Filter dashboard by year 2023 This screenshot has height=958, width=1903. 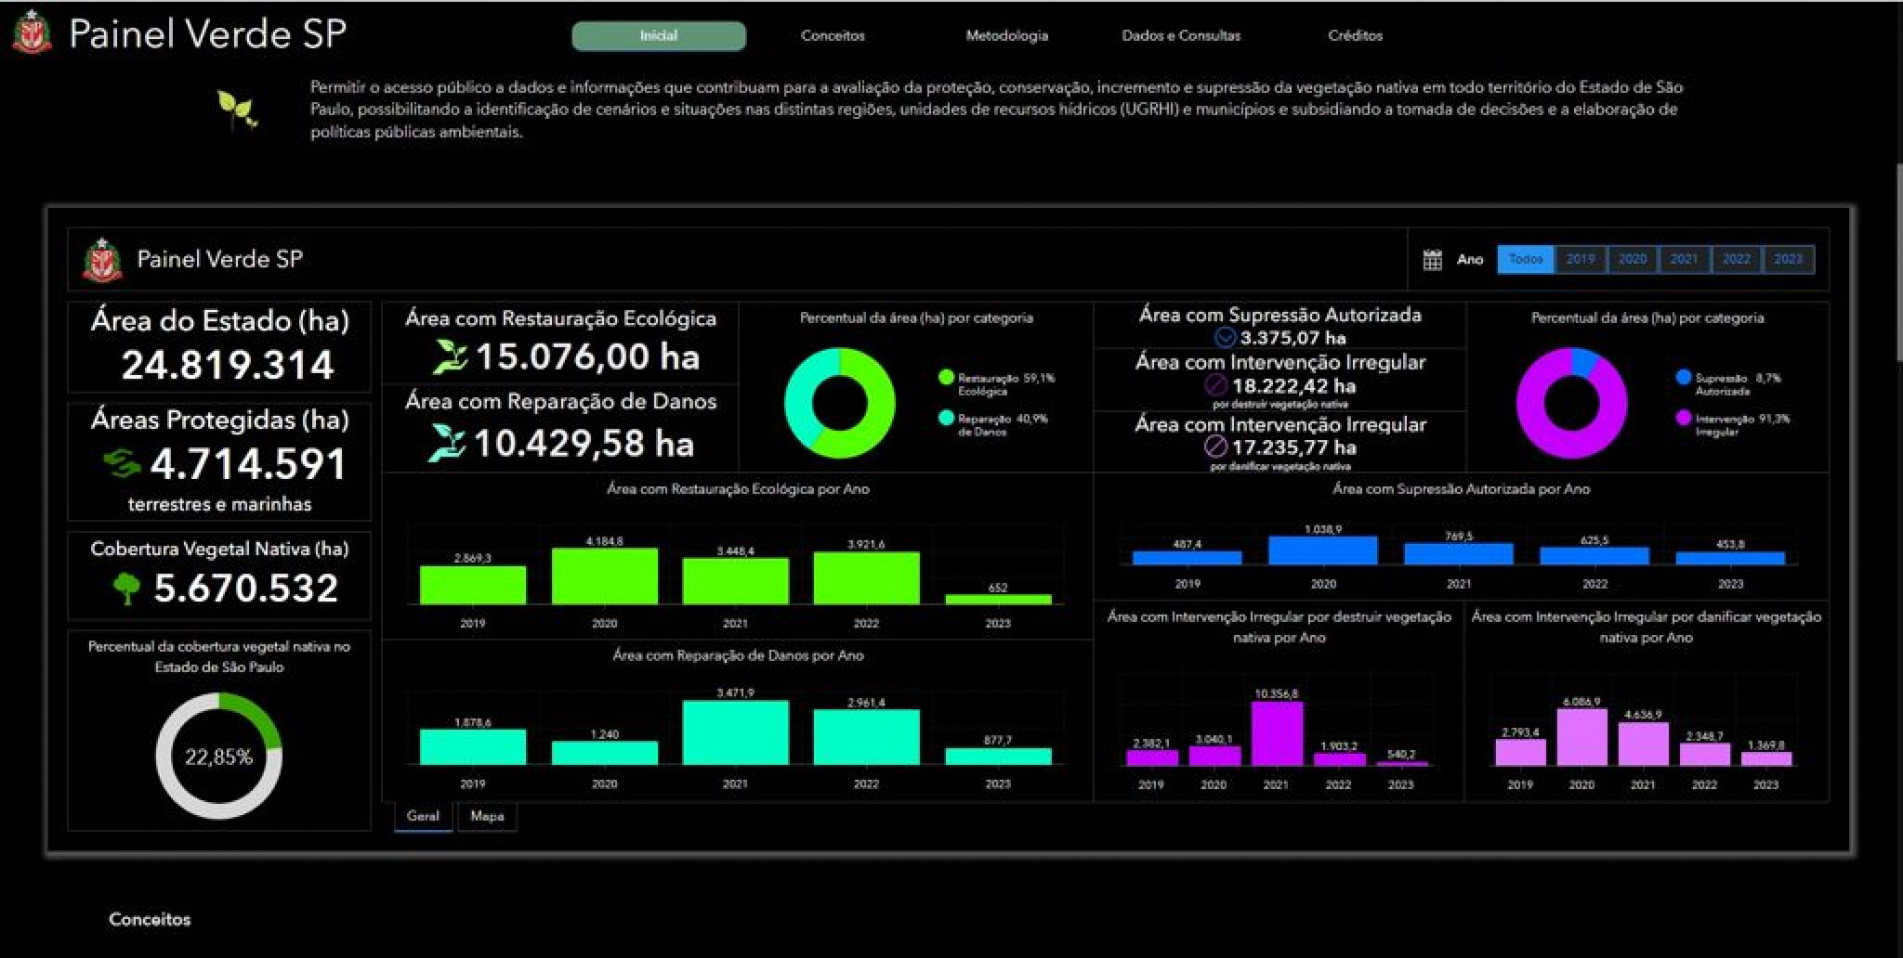point(1788,260)
